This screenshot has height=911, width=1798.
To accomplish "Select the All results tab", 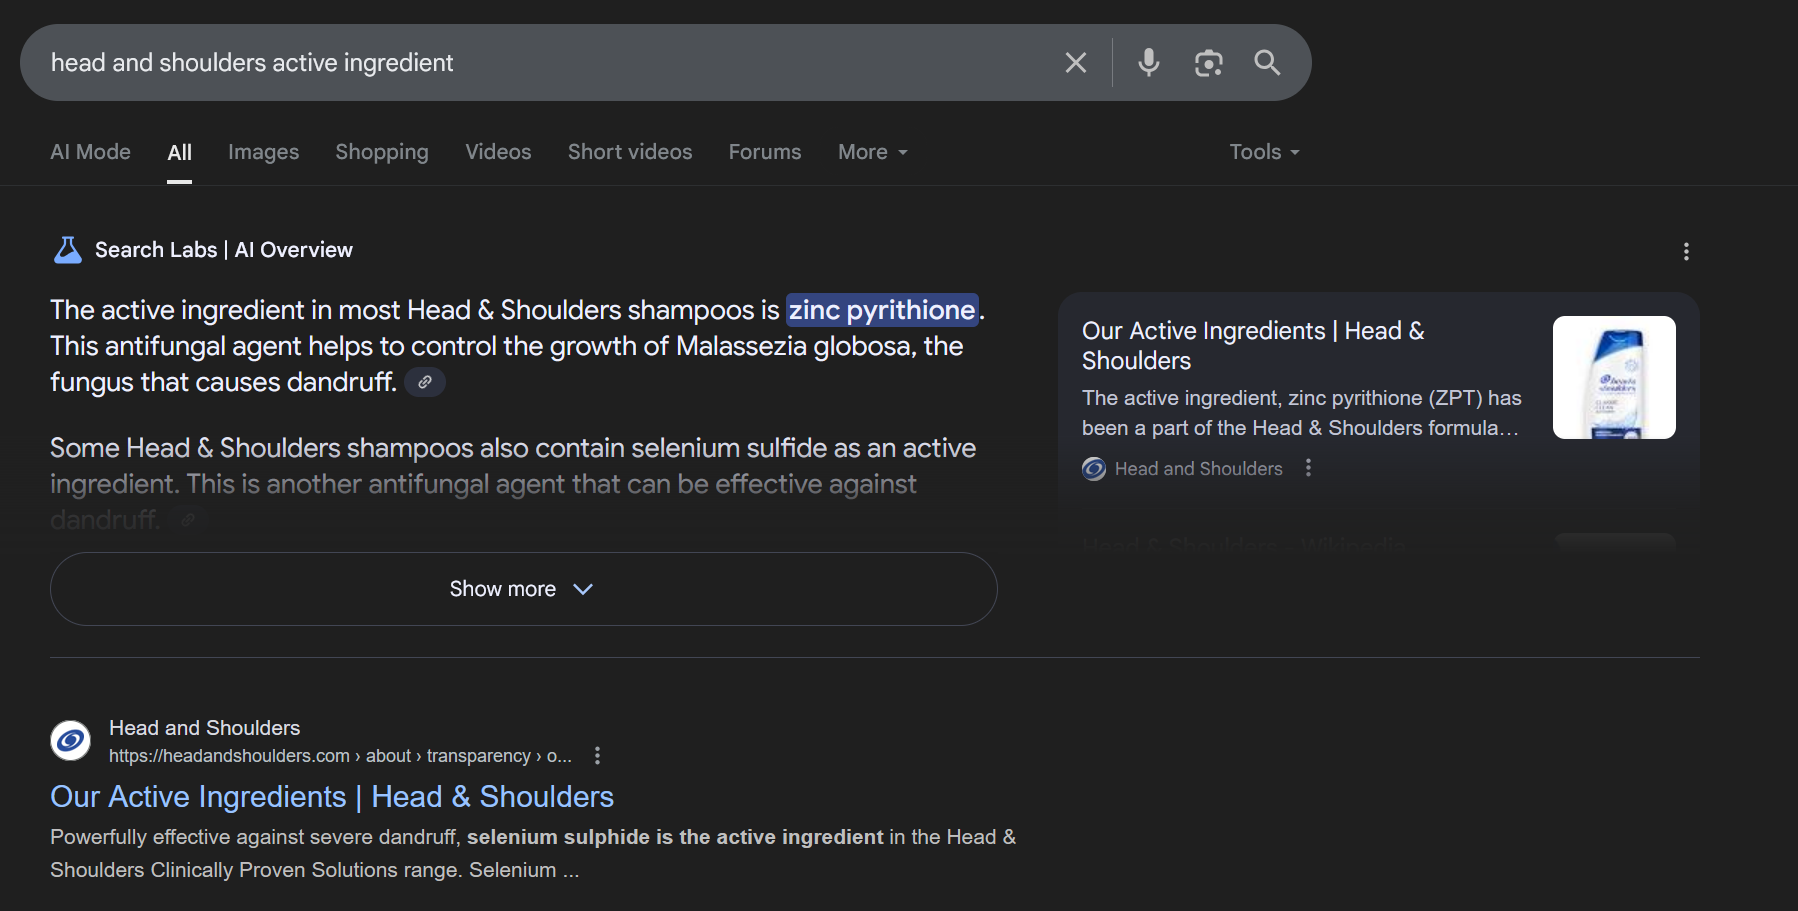I will tap(180, 153).
